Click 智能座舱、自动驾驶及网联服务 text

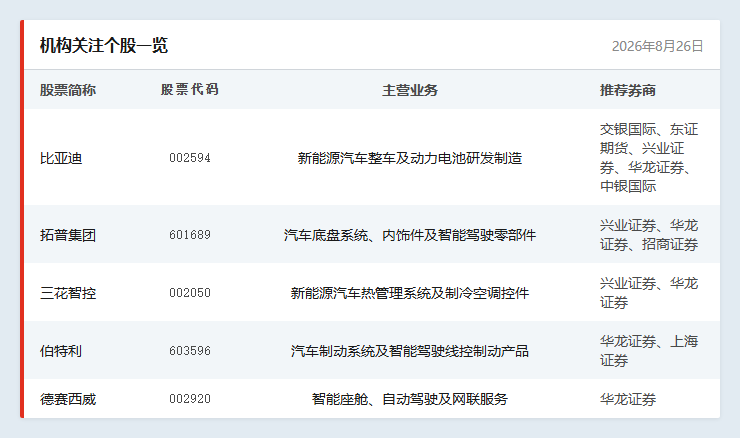[410, 399]
